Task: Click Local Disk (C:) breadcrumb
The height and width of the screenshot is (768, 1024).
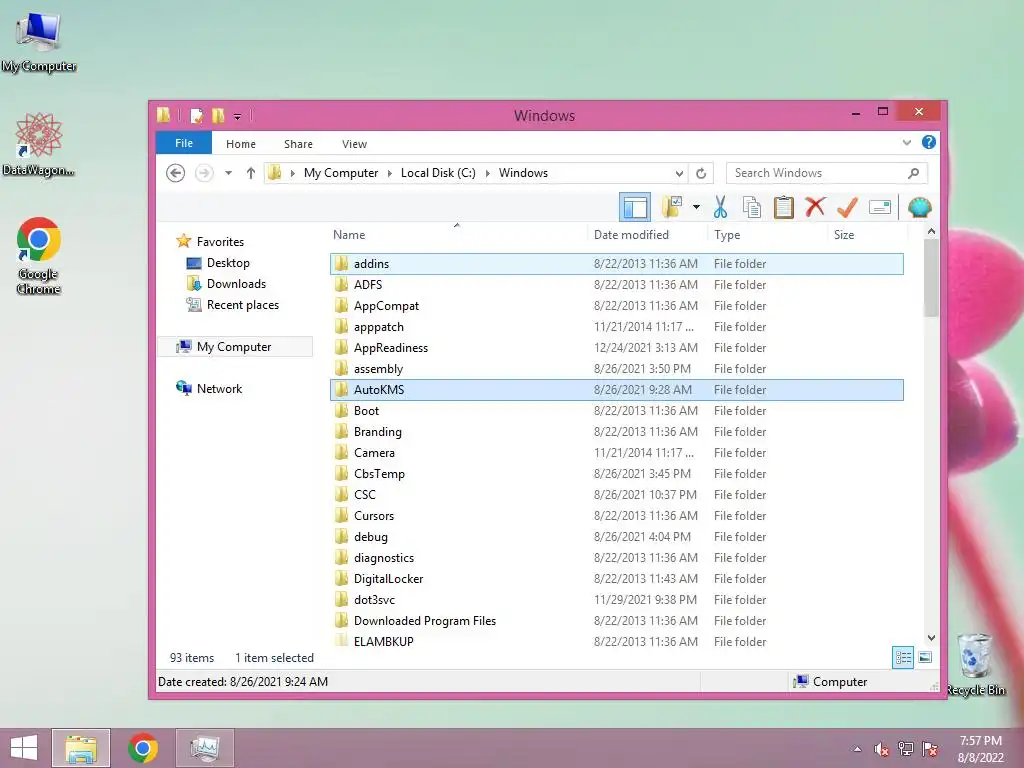Action: click(x=438, y=173)
